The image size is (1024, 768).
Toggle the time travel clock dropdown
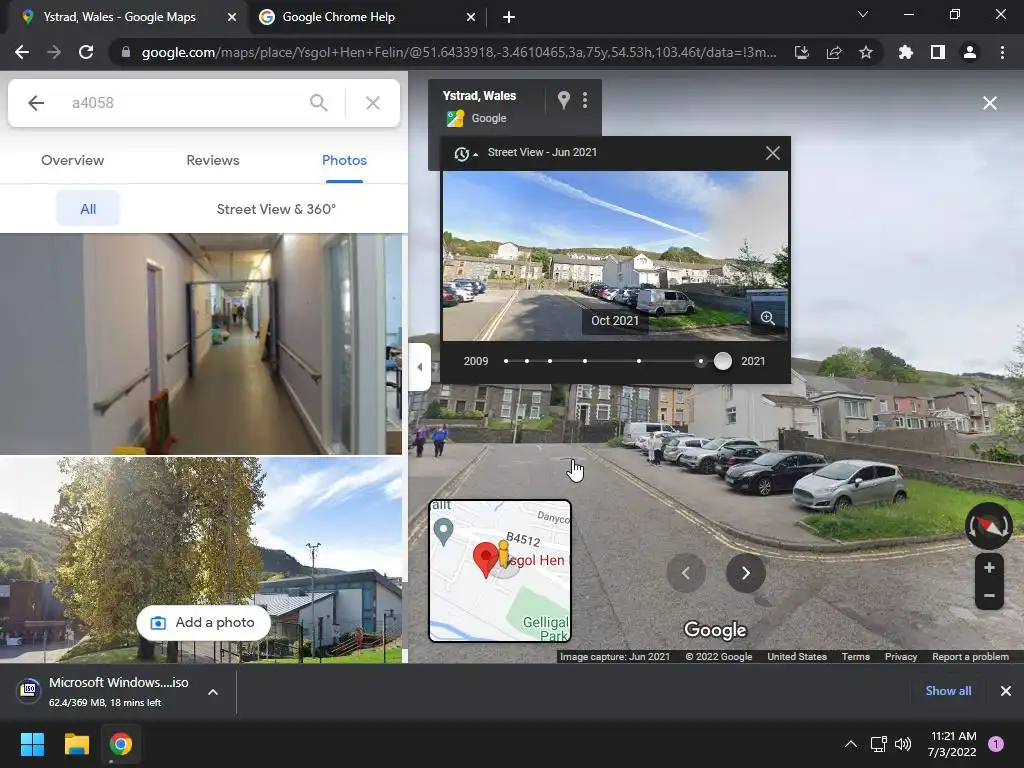(x=466, y=153)
